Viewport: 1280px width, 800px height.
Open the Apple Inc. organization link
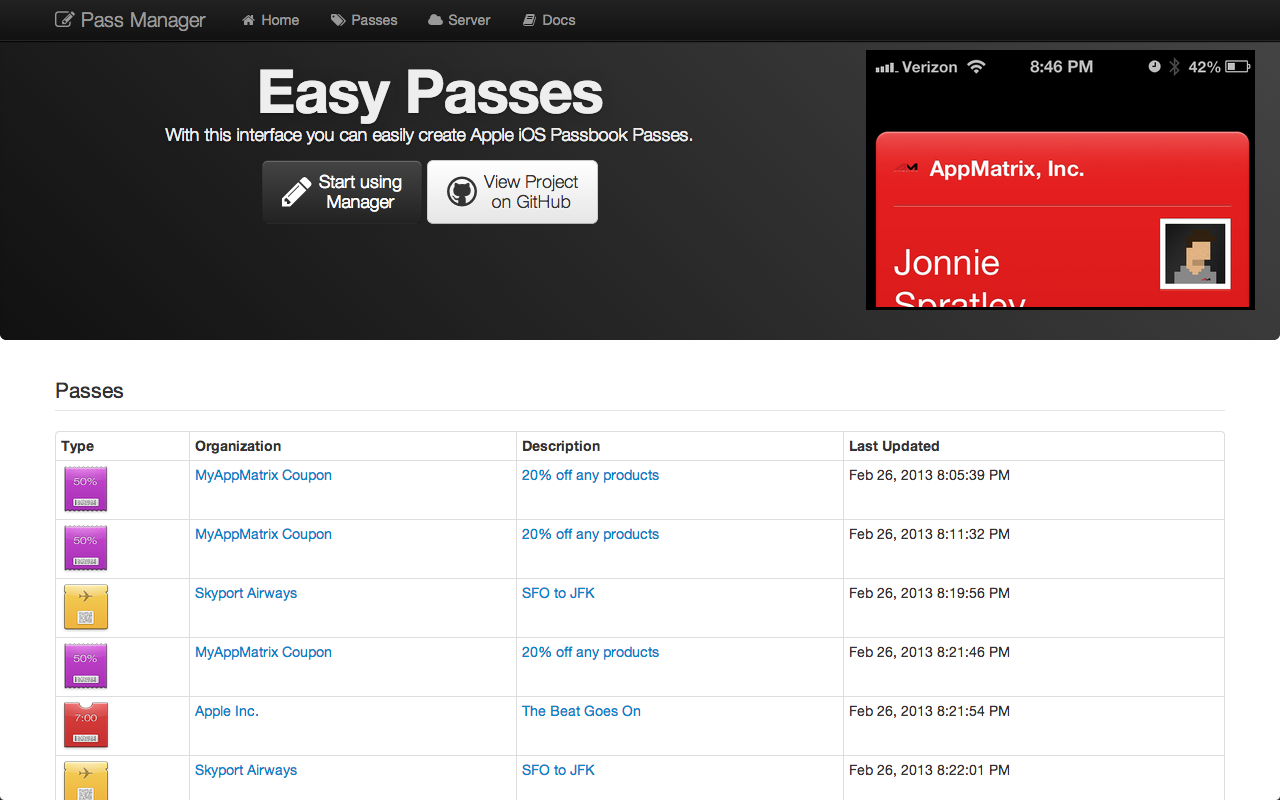pos(227,711)
